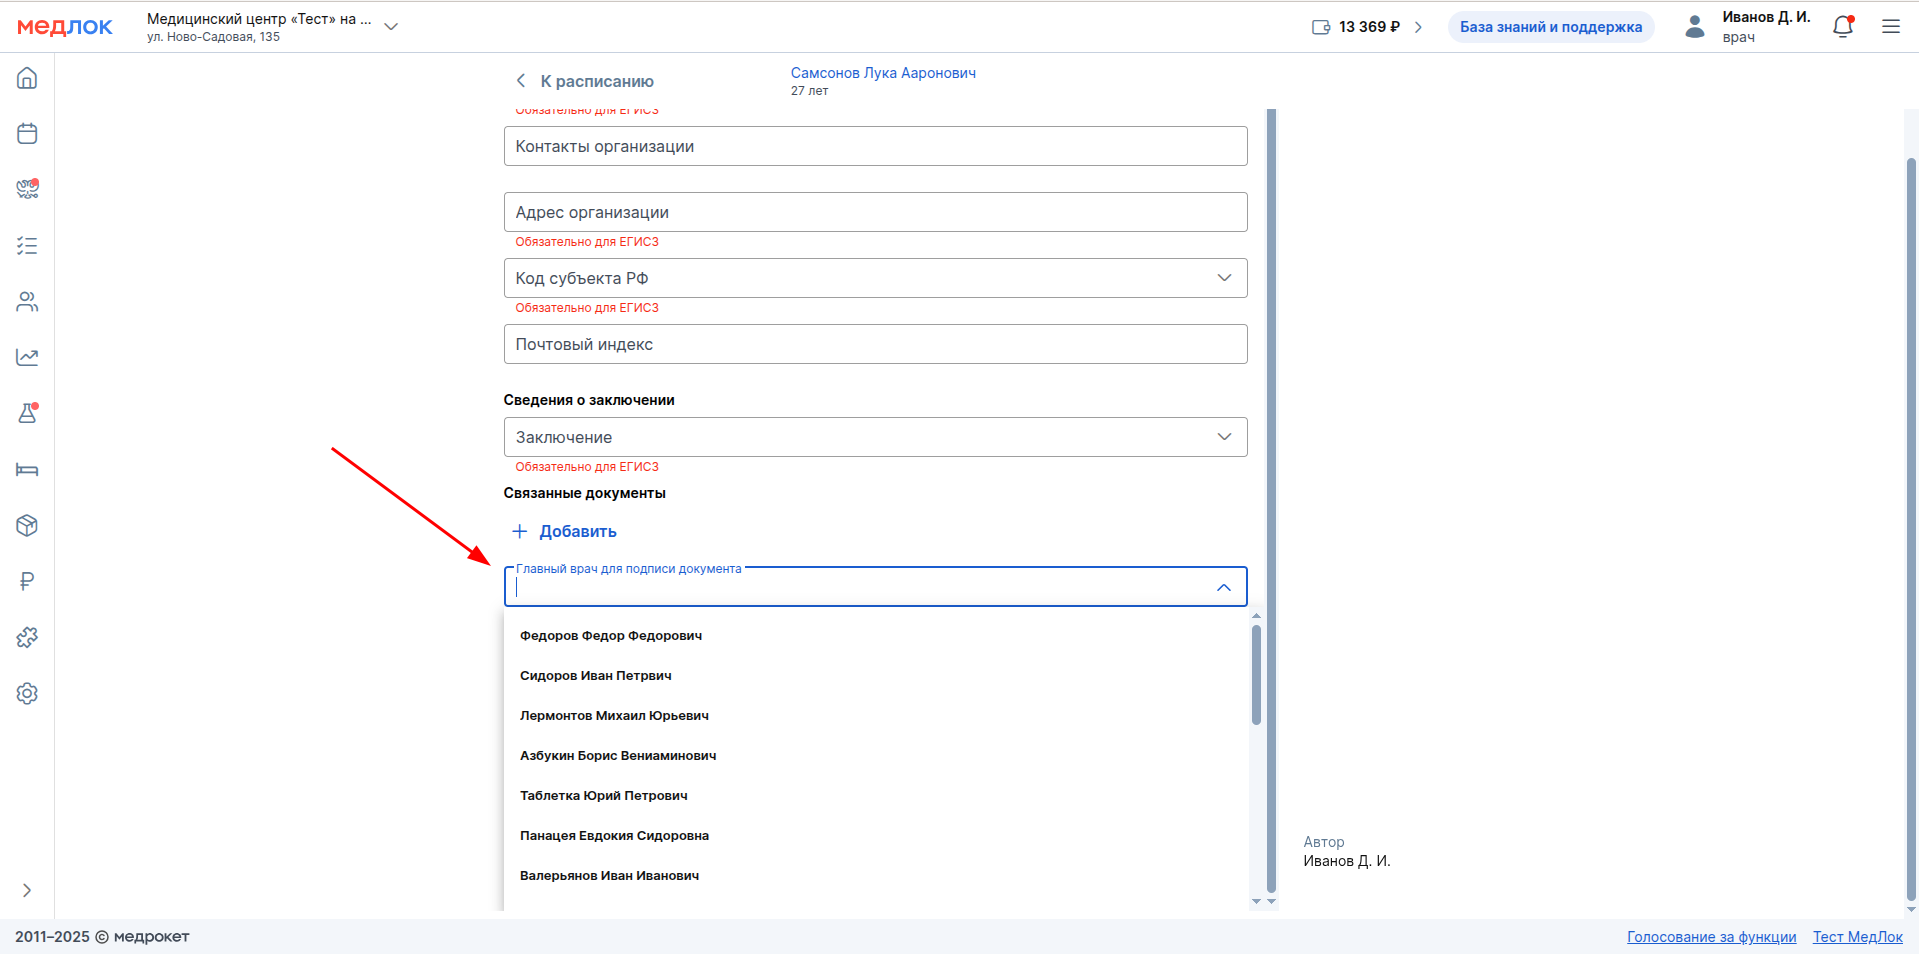Expand clinic selector next to Медицинский центр
Viewport: 1919px width, 954px height.
391,27
